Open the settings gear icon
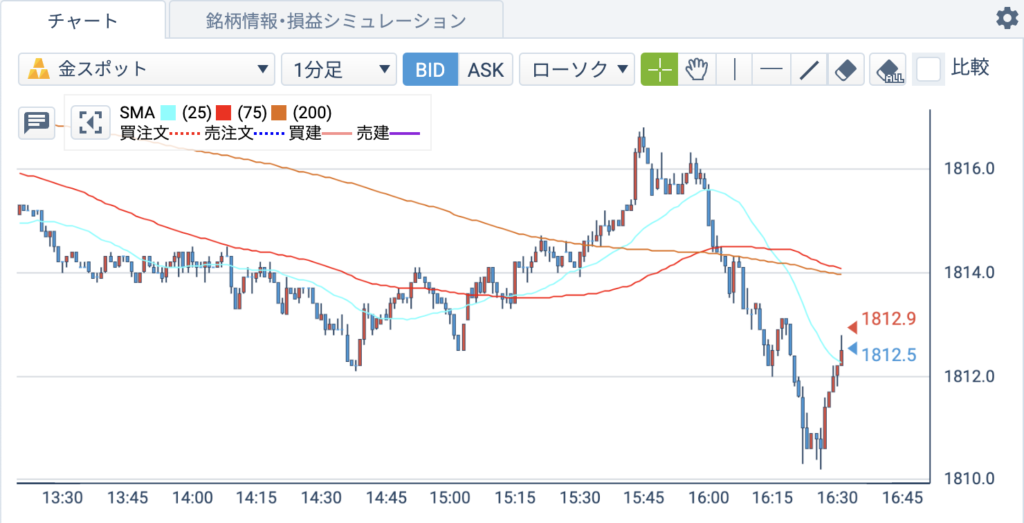Image resolution: width=1024 pixels, height=523 pixels. coord(1007,19)
